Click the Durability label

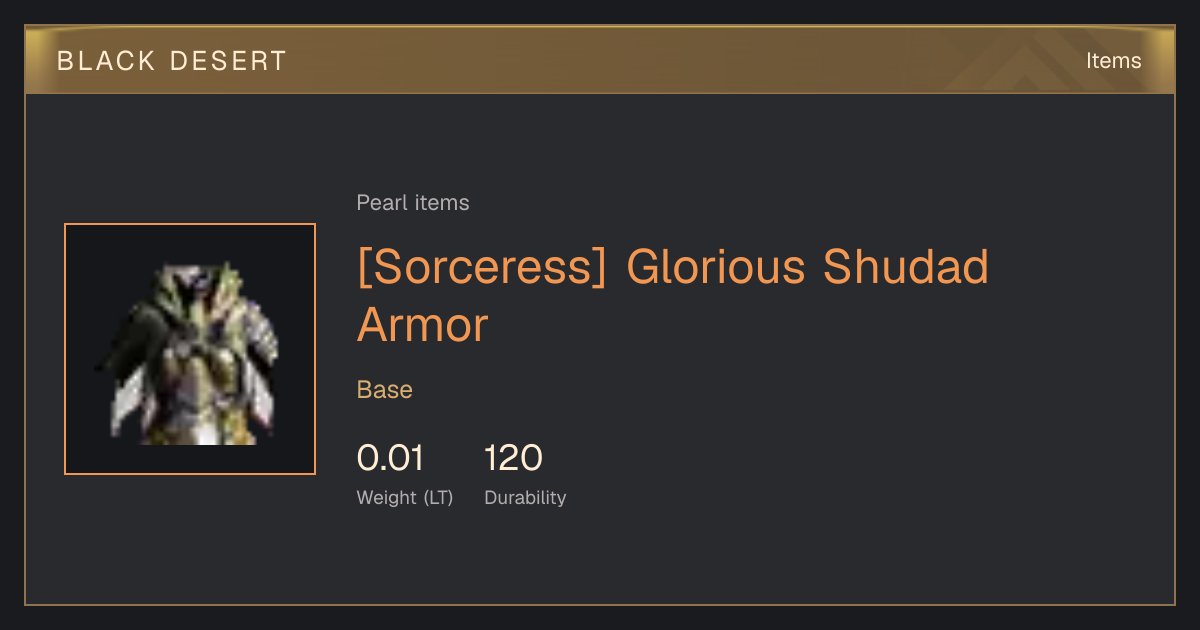(x=525, y=497)
